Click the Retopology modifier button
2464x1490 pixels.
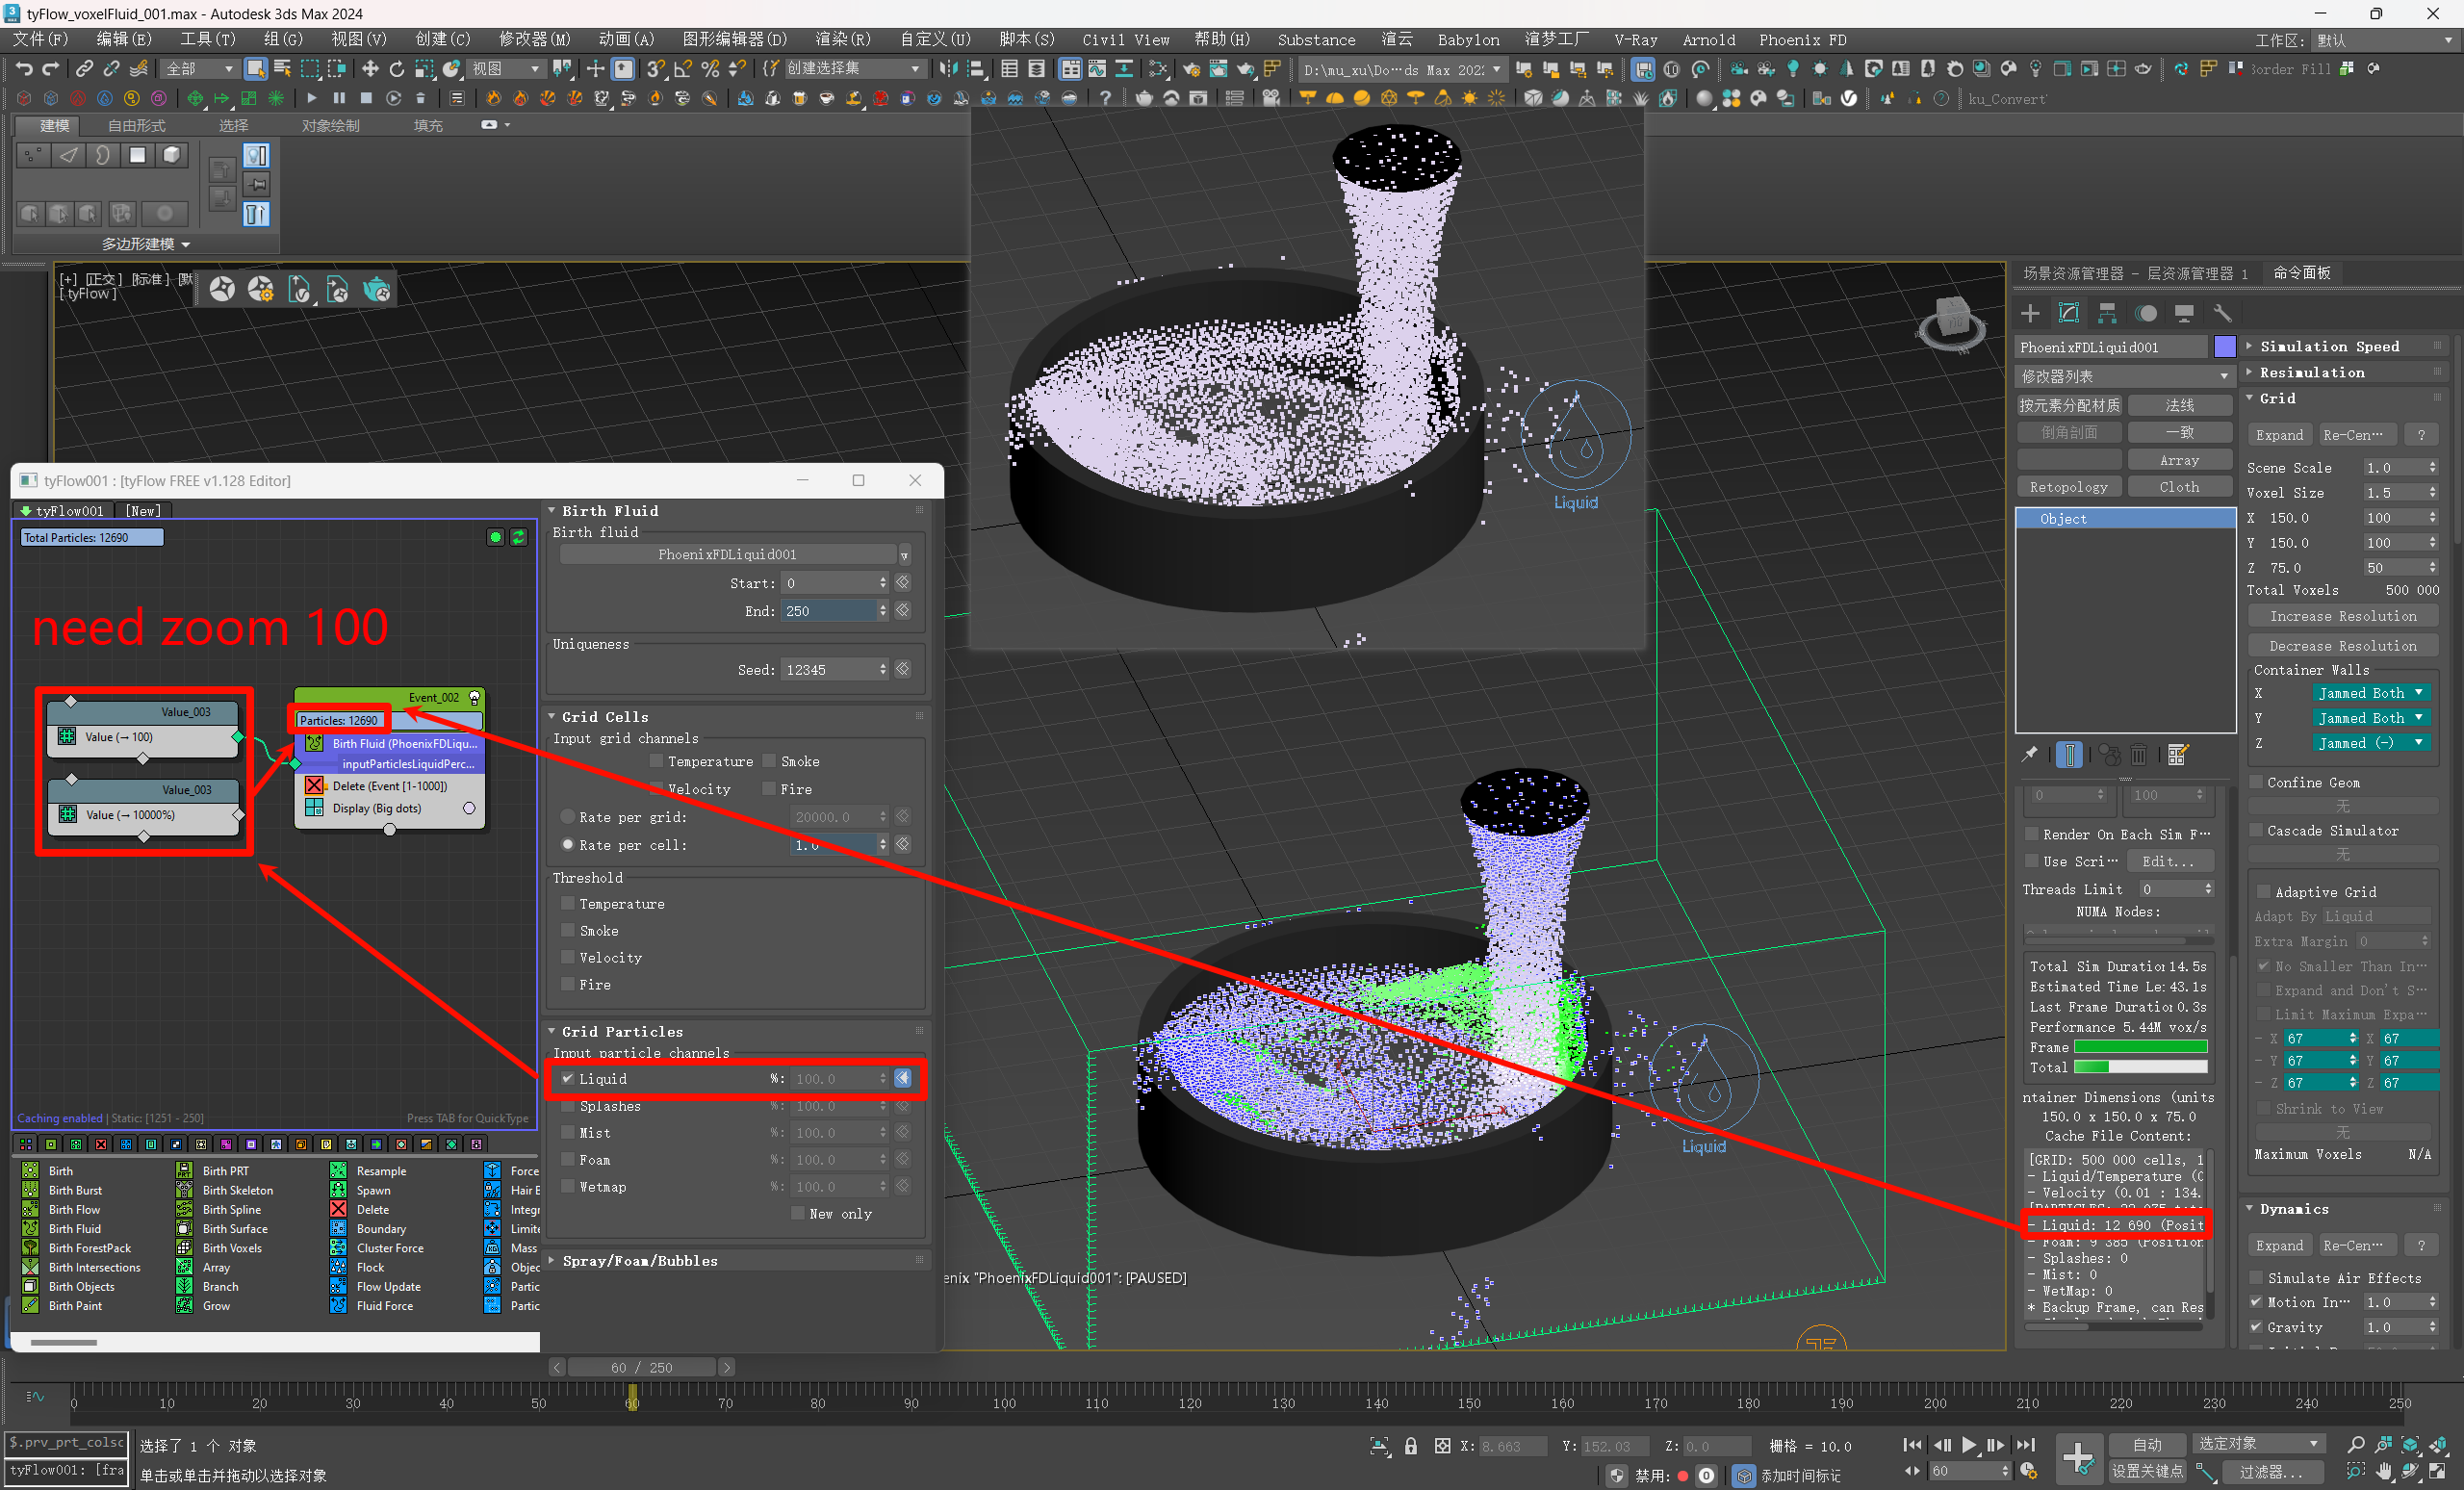pyautogui.click(x=2068, y=487)
